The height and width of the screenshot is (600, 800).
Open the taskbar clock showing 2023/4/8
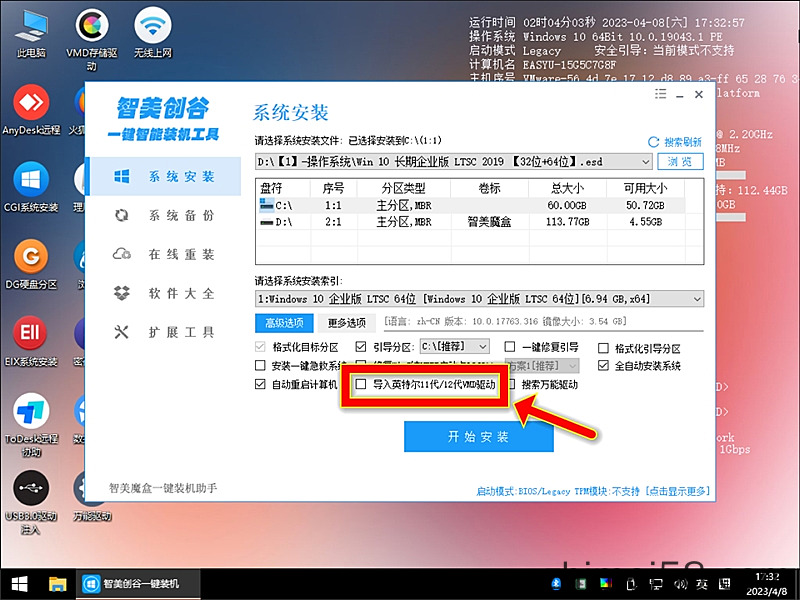pyautogui.click(x=767, y=584)
